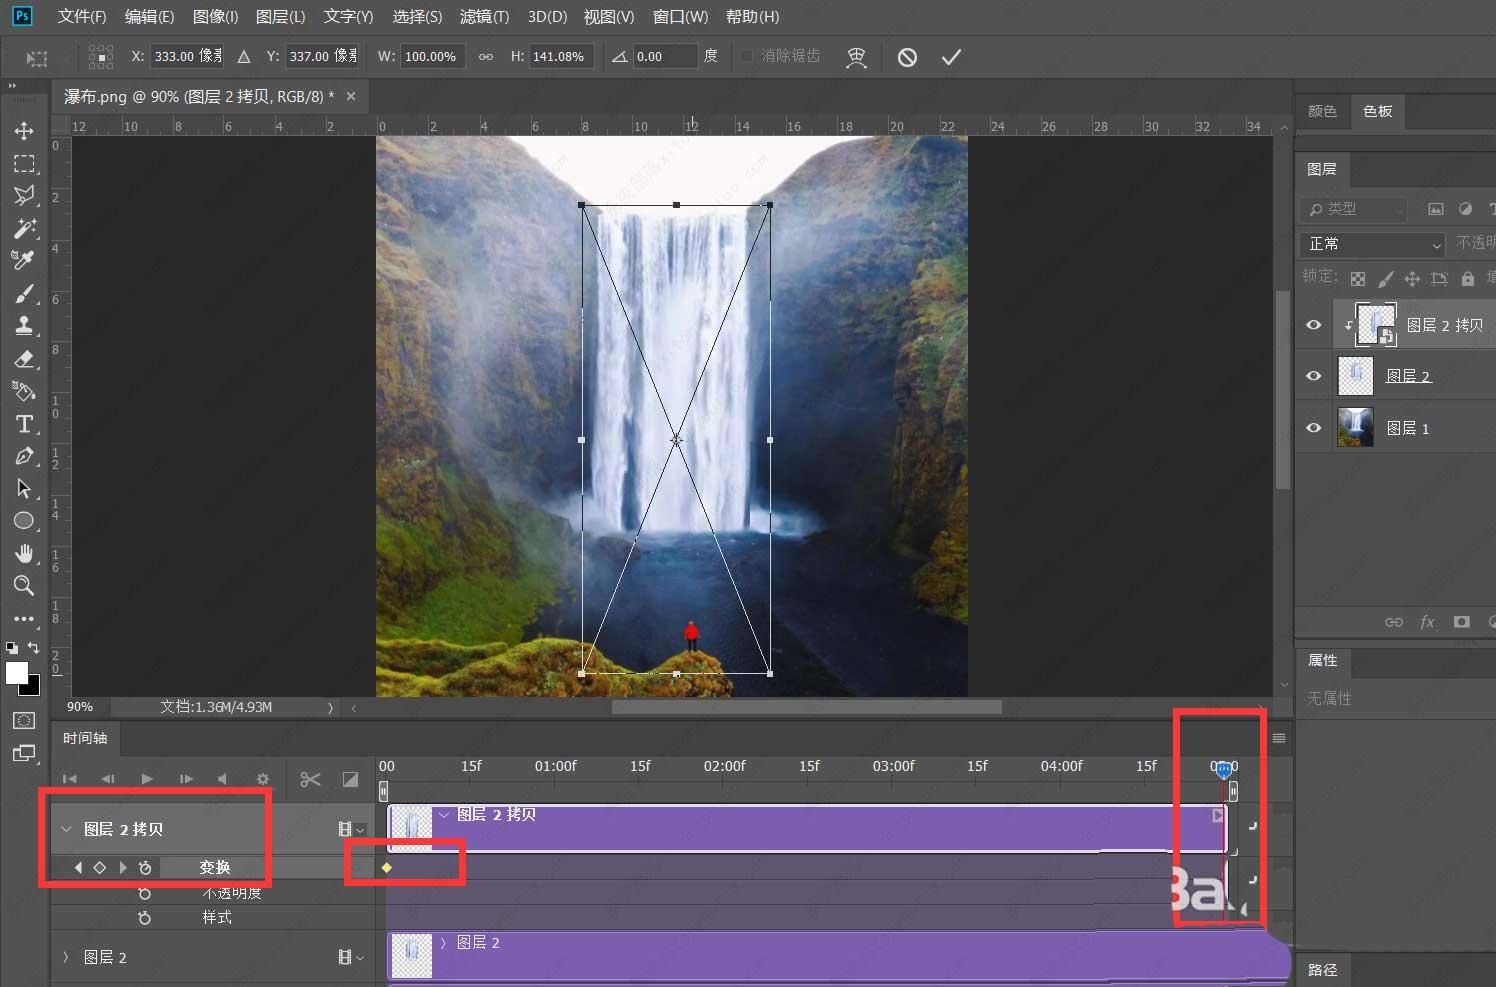Toggle the 不透明度 keyframe stopwatch
The height and width of the screenshot is (987, 1496).
click(145, 893)
